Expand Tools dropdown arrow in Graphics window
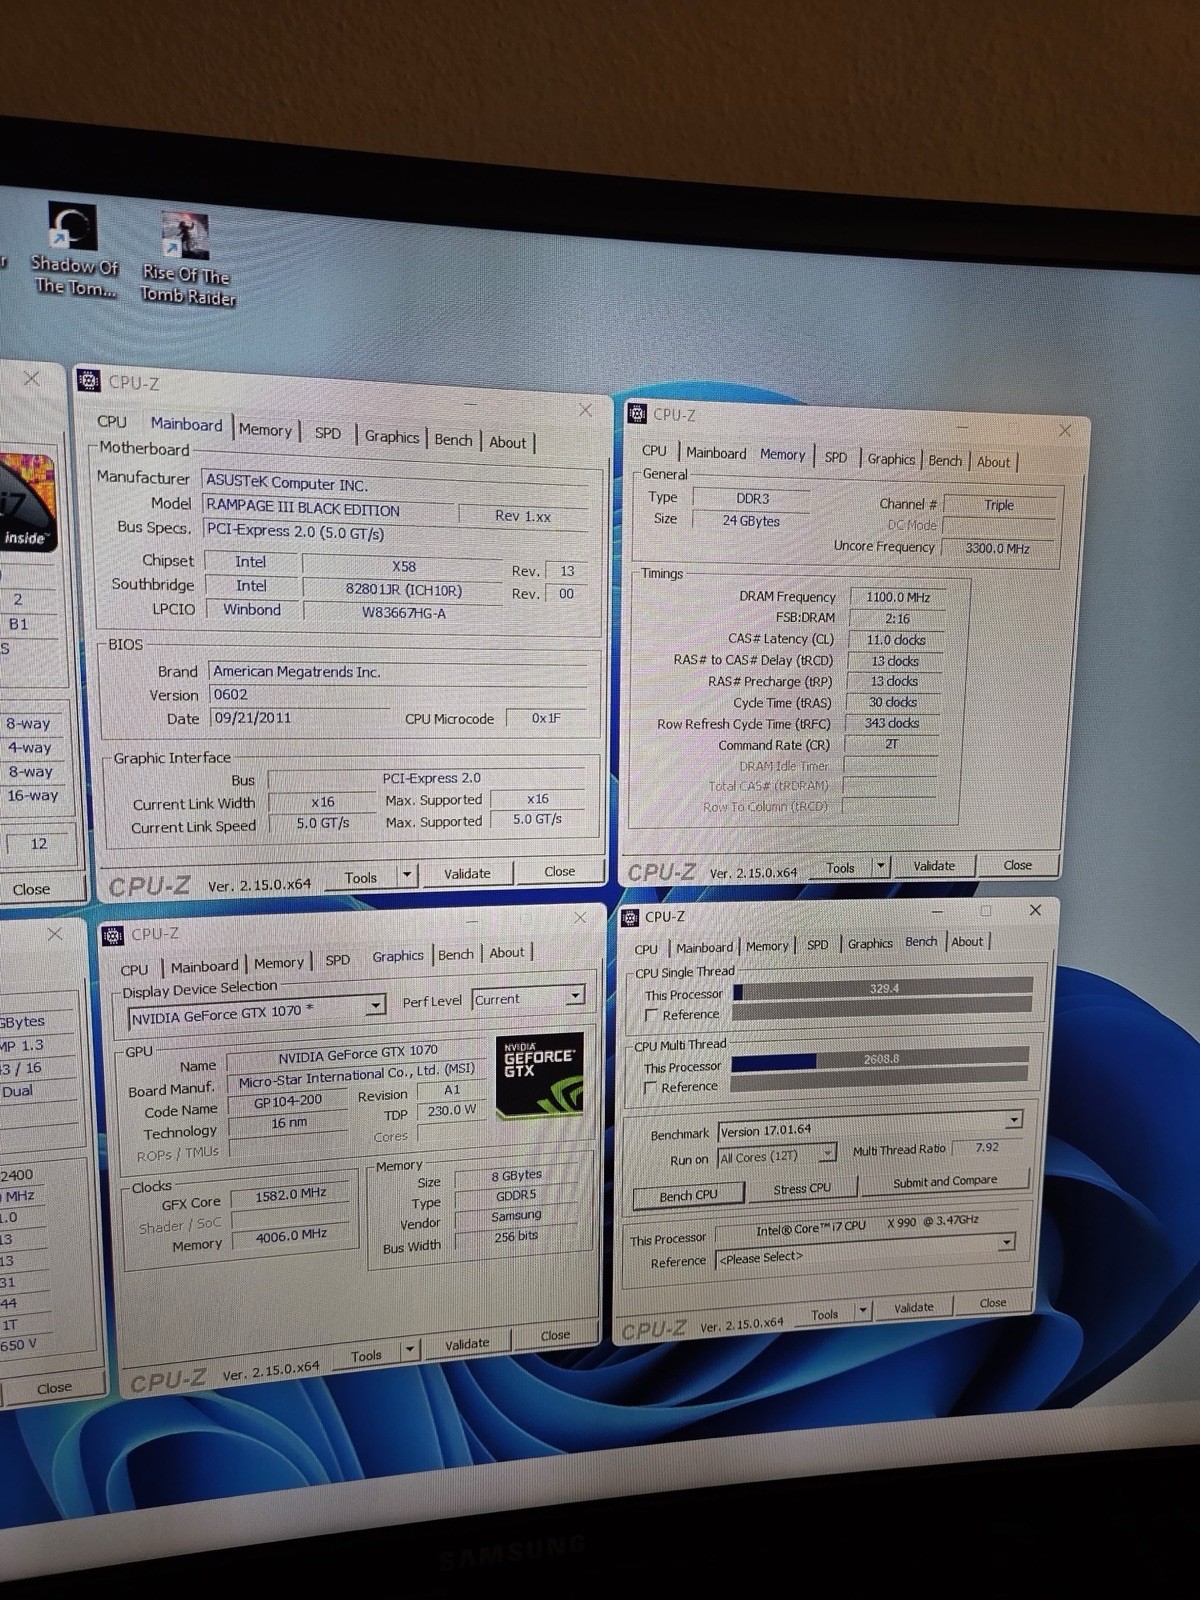The width and height of the screenshot is (1200, 1600). coord(409,1351)
